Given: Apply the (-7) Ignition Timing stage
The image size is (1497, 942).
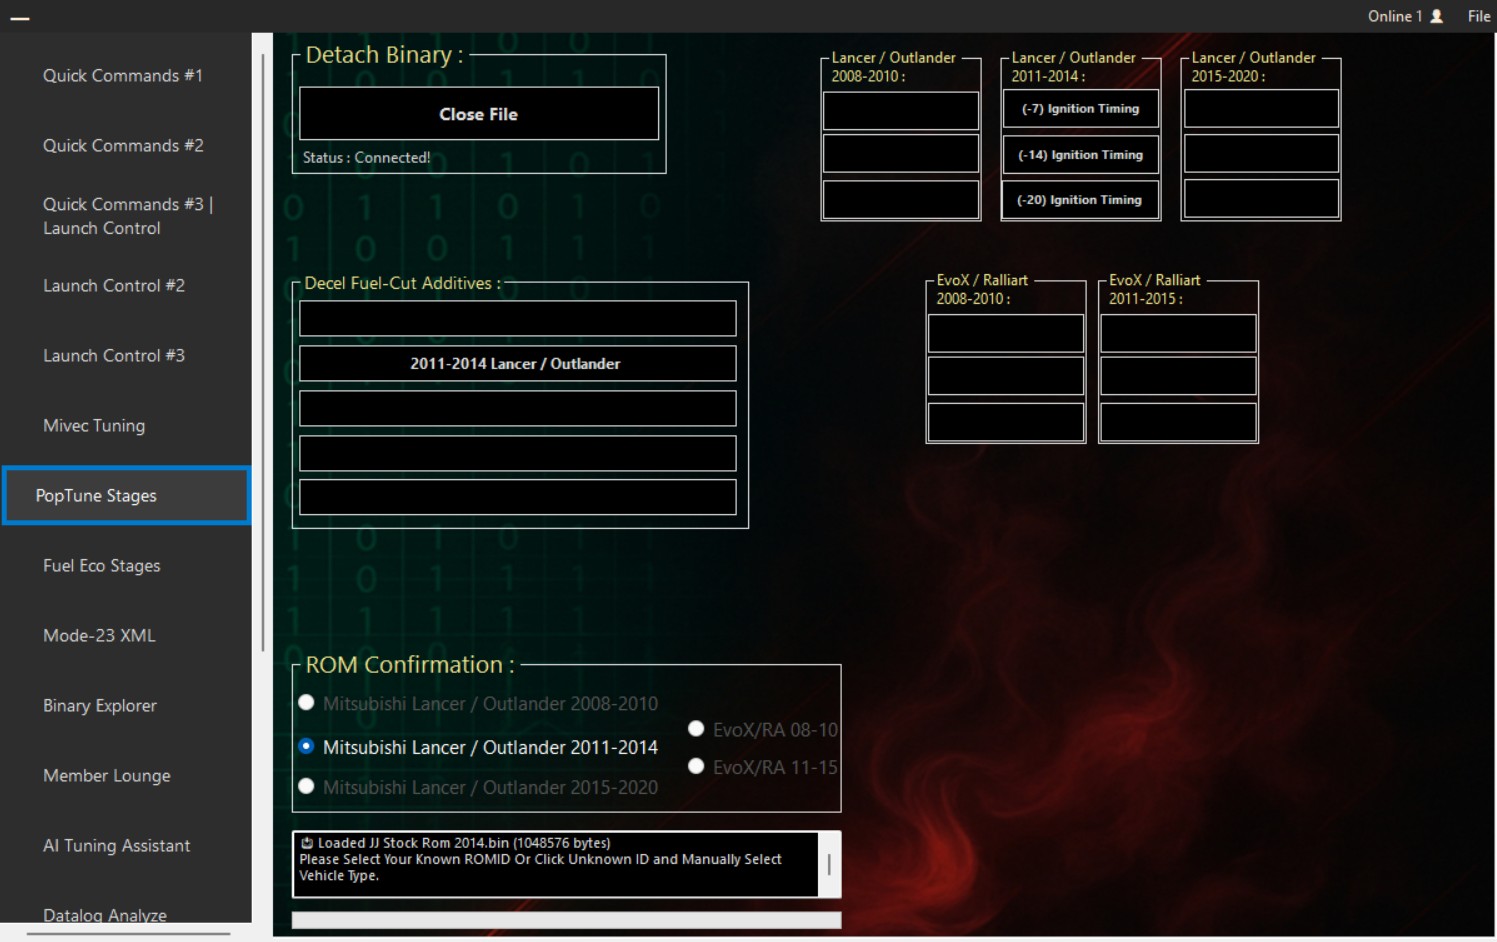Looking at the screenshot, I should point(1079,108).
